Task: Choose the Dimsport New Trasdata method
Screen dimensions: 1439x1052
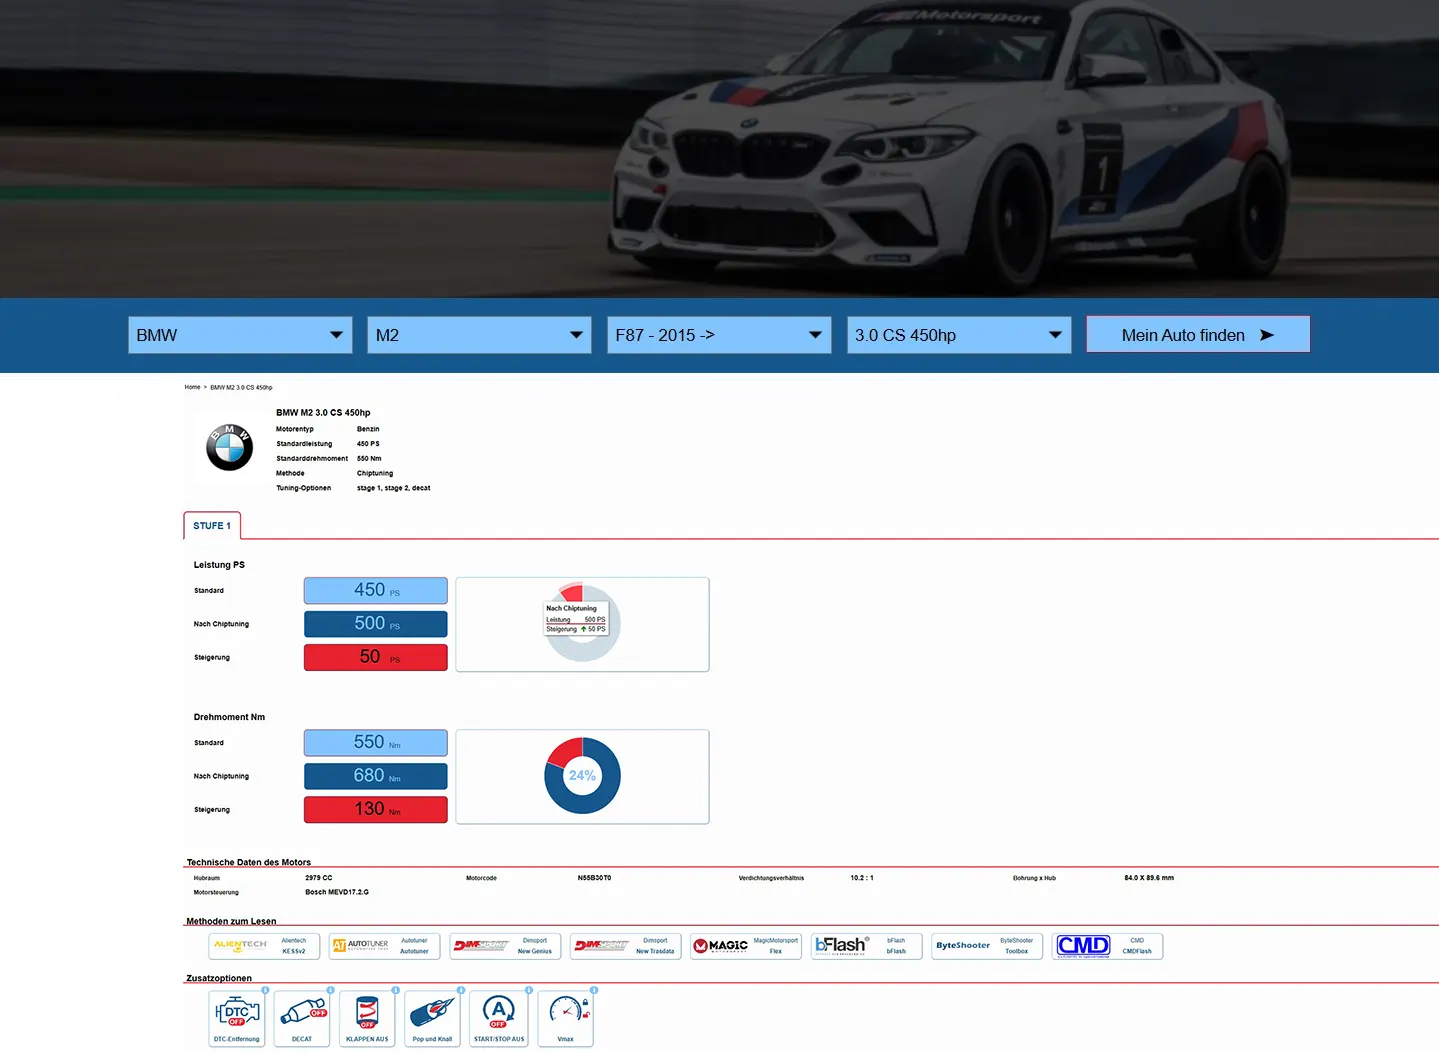Action: tap(625, 946)
